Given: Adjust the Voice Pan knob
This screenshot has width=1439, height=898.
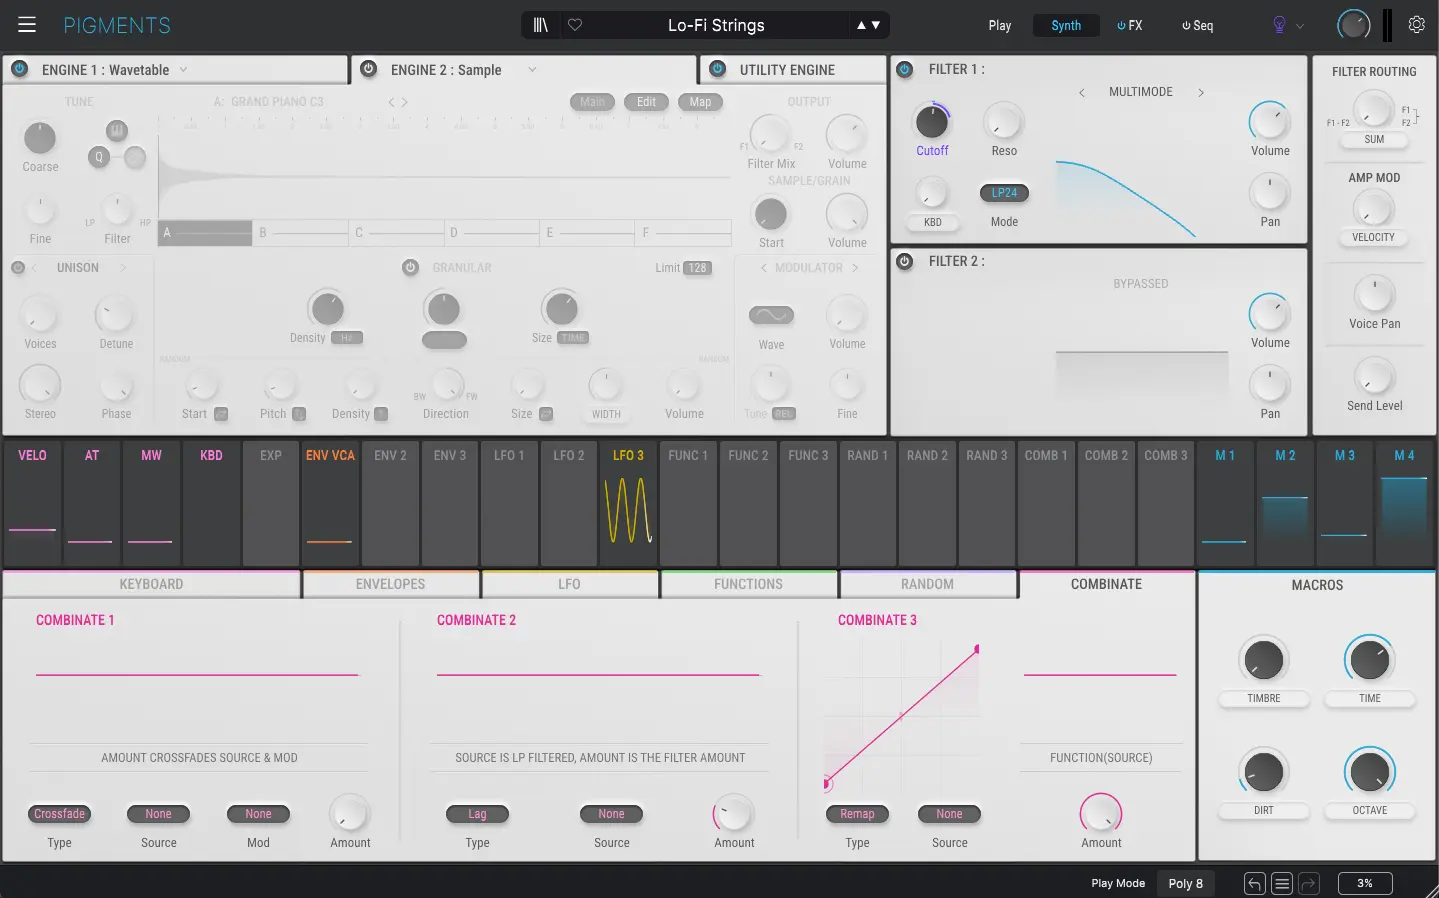Looking at the screenshot, I should tap(1374, 294).
